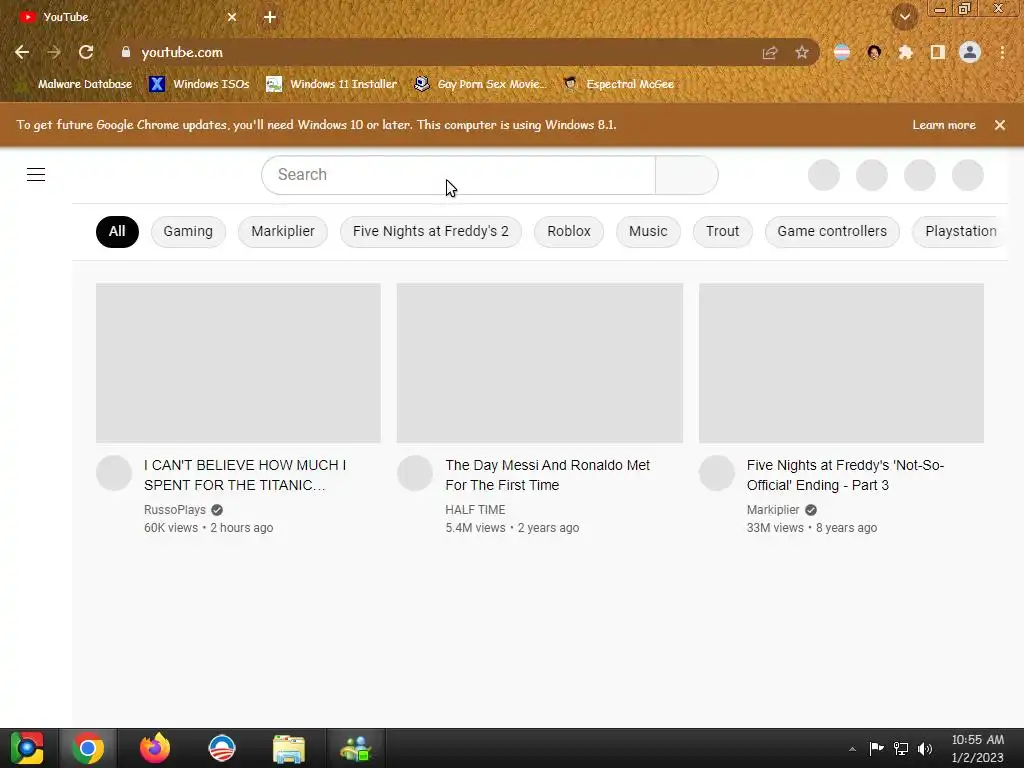1024x768 pixels.
Task: Click the title The Day Messi And Ronaldo Met
Action: [547, 475]
